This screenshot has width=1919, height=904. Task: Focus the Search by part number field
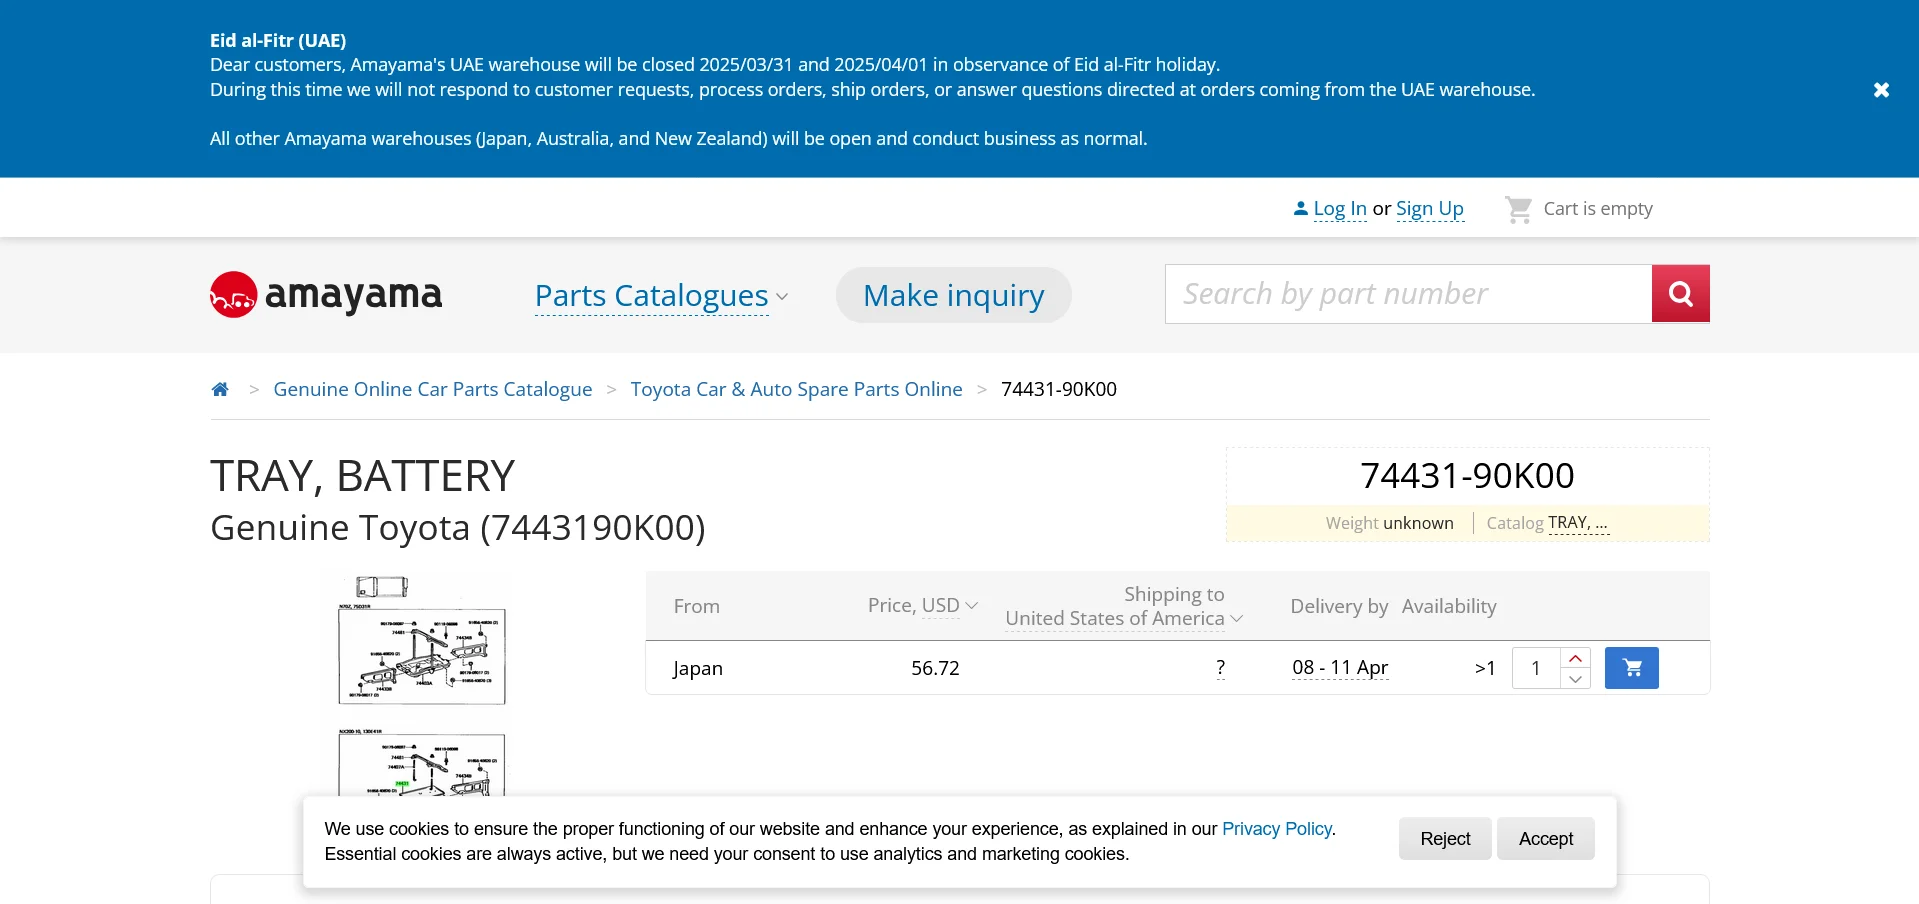coord(1408,294)
